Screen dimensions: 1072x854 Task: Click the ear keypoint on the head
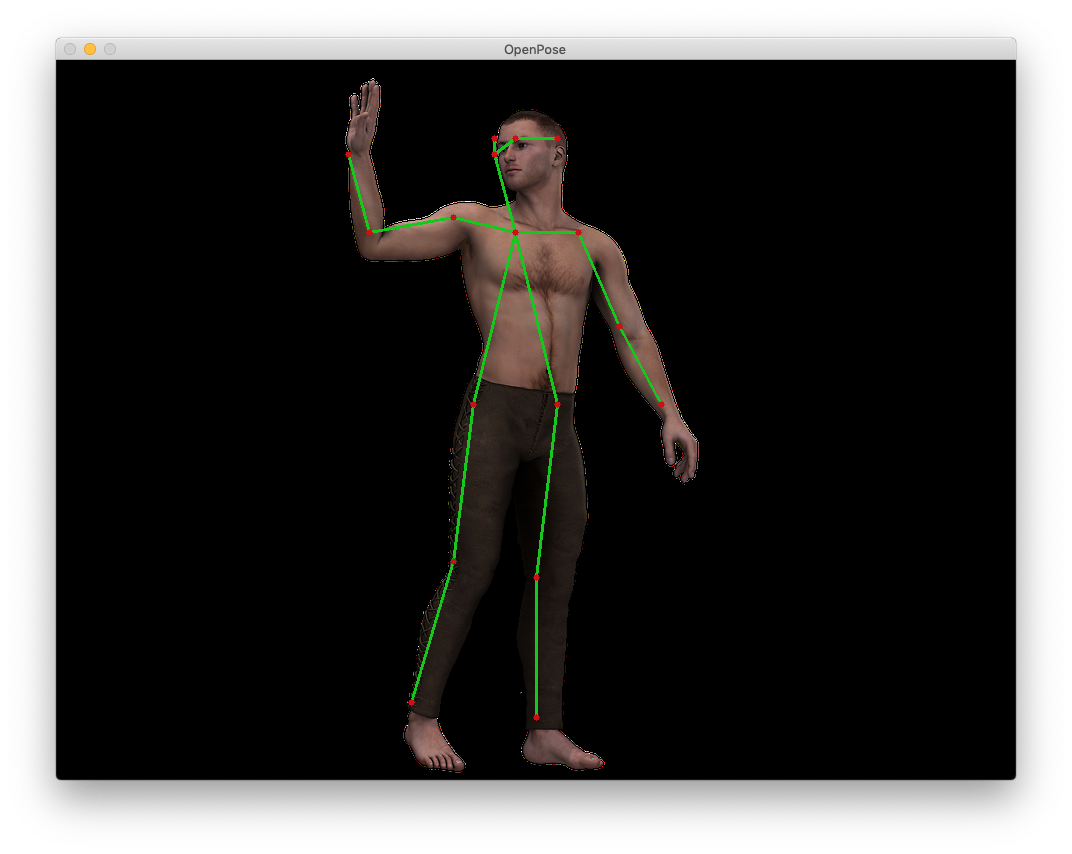[x=557, y=139]
